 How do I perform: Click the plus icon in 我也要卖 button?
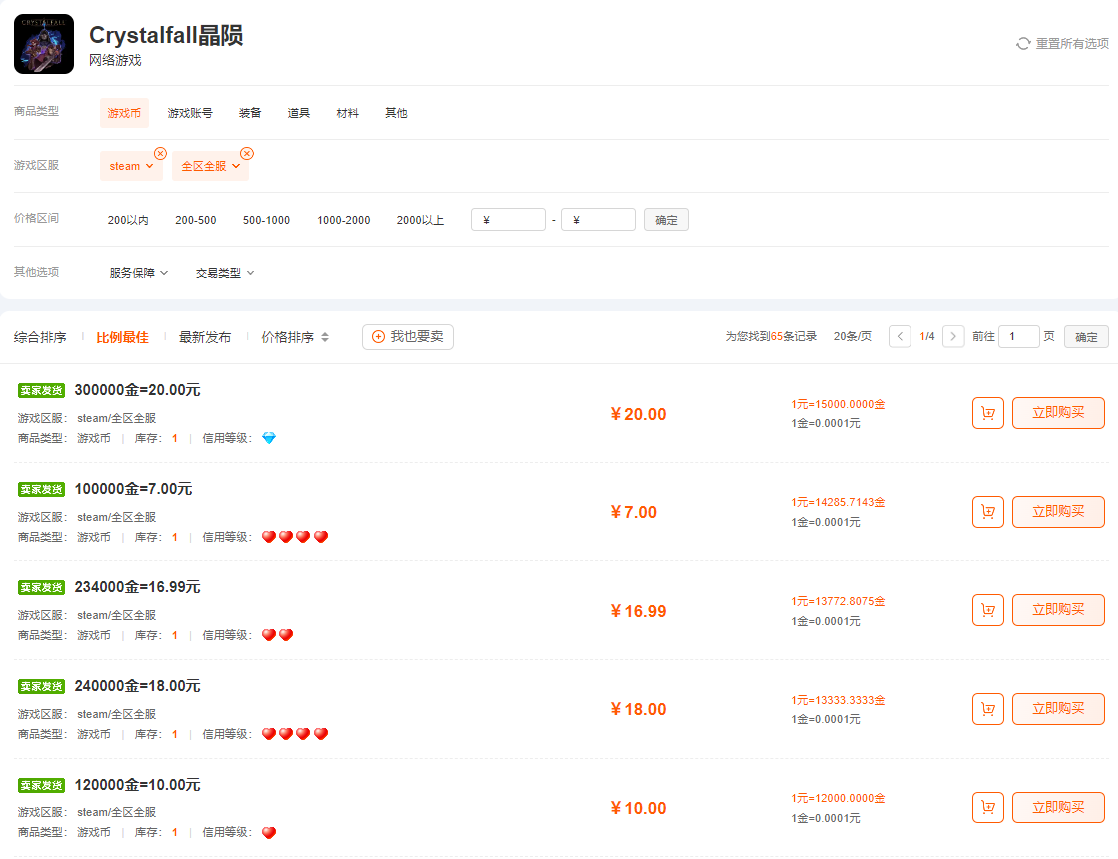tap(376, 337)
